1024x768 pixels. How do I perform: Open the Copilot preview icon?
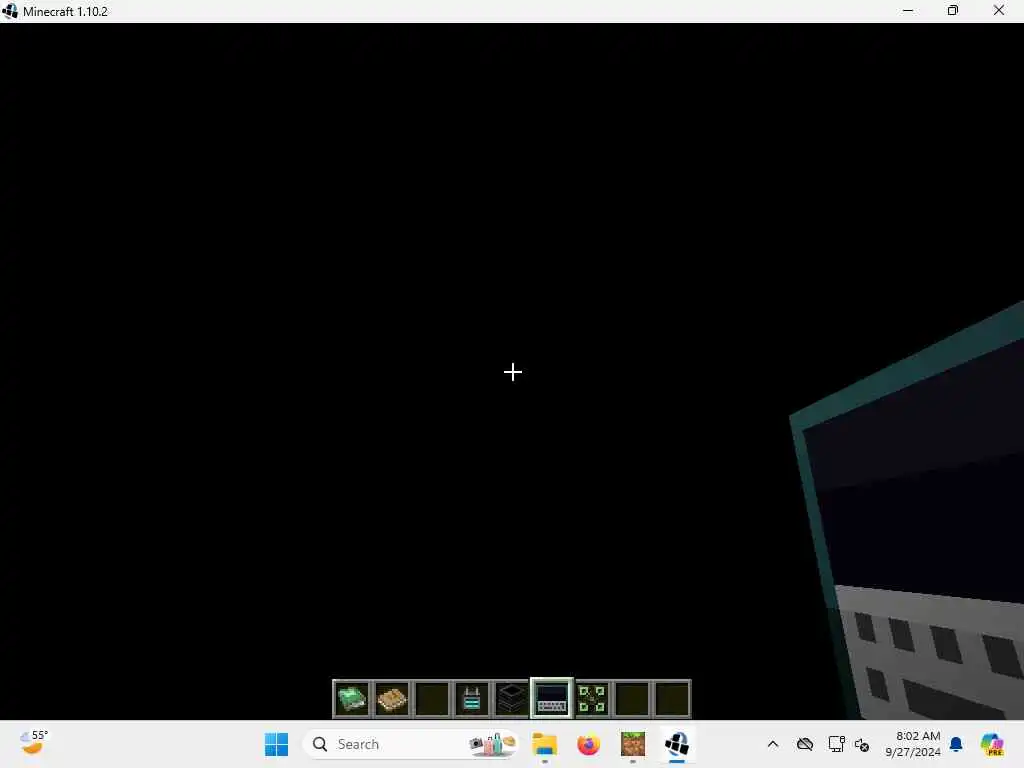pos(992,744)
